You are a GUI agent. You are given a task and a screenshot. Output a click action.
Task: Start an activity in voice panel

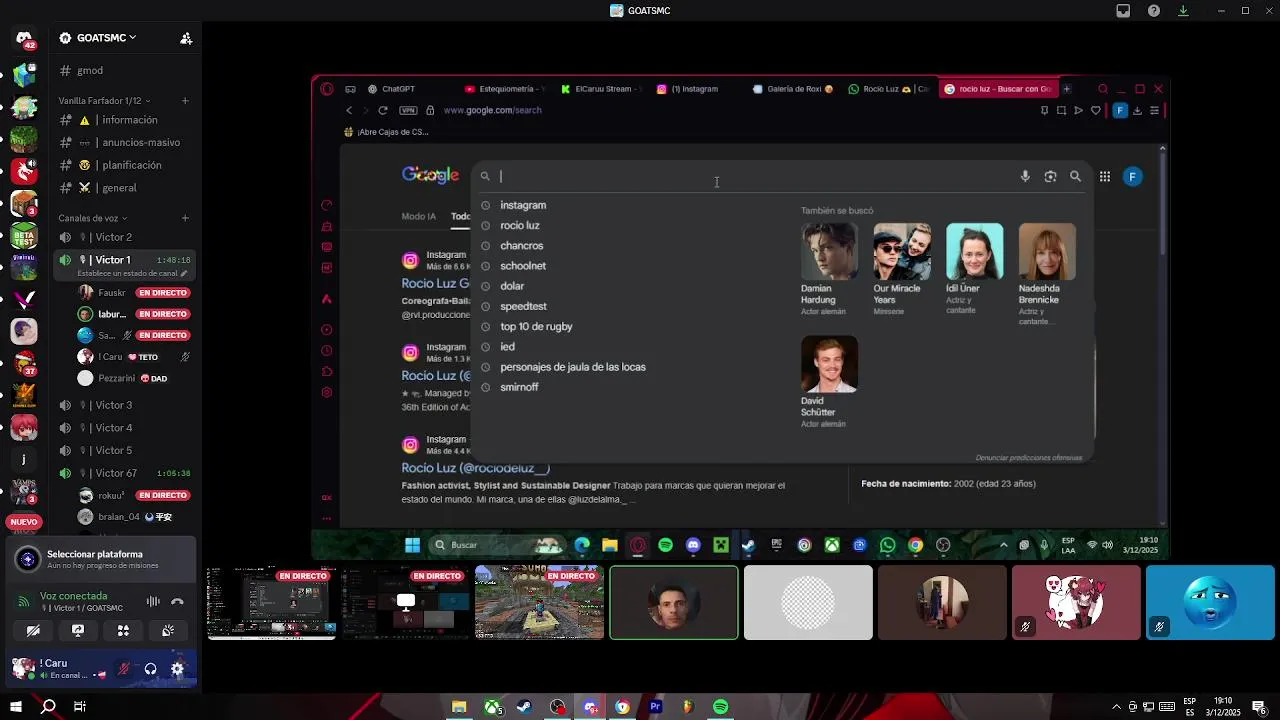(123, 631)
